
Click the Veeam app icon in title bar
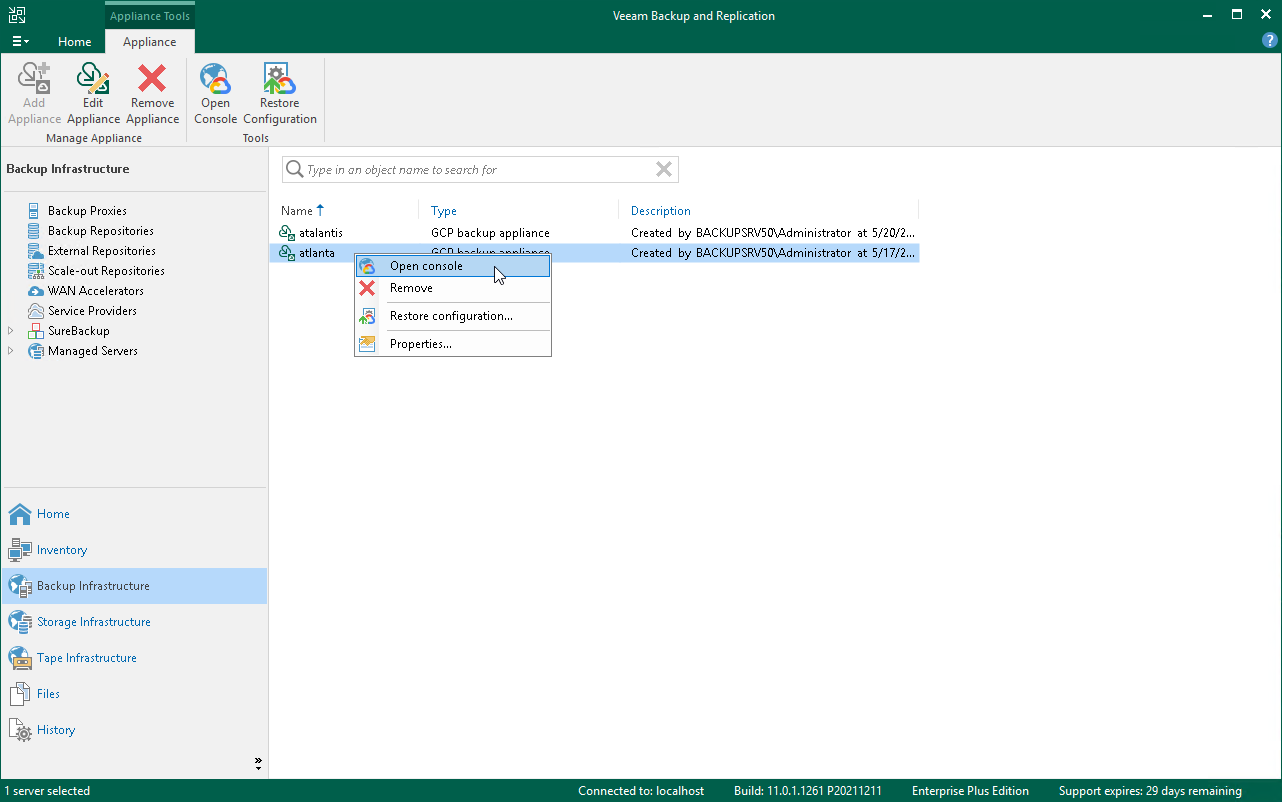coord(18,15)
